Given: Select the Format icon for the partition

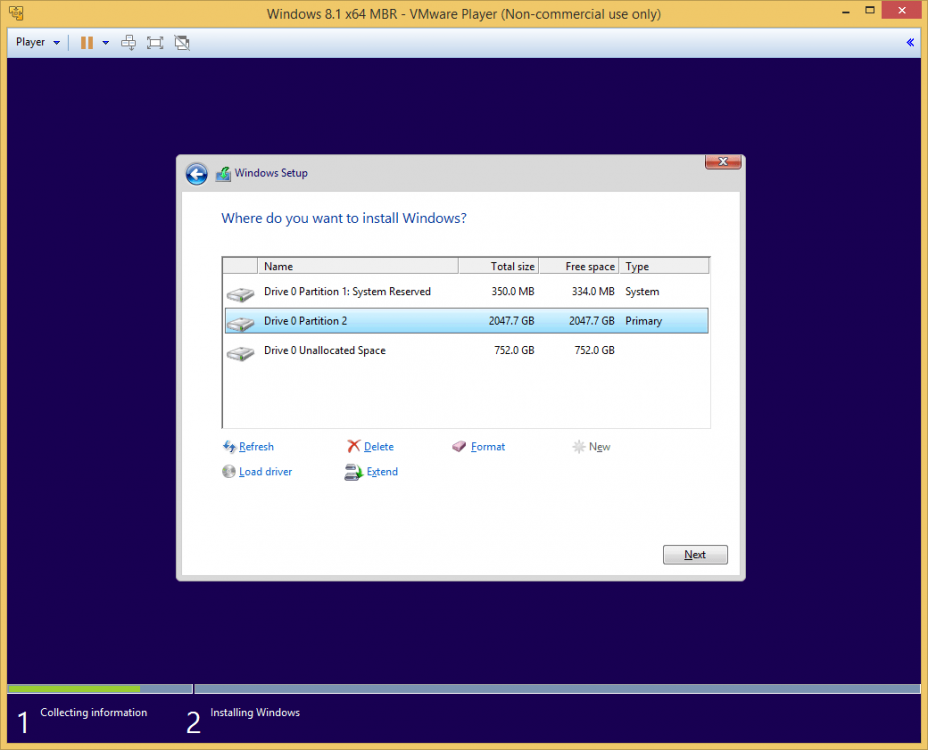Looking at the screenshot, I should [459, 446].
